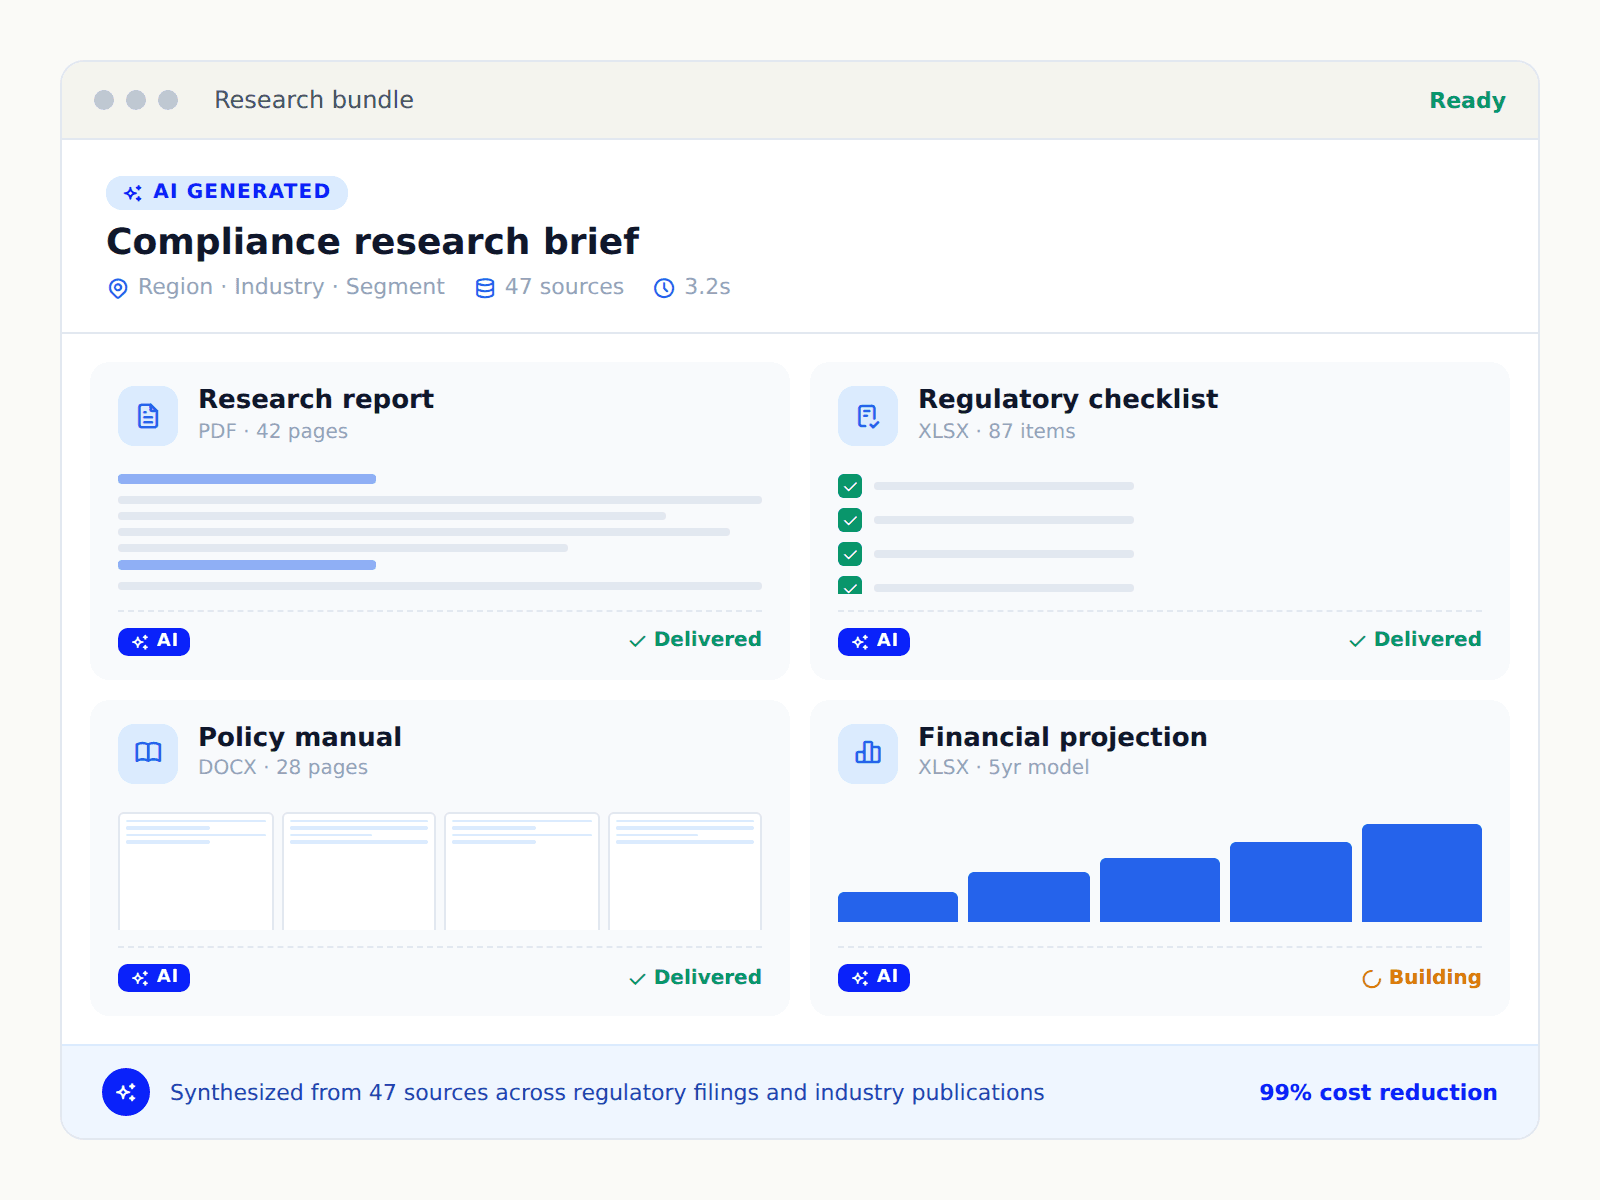Image resolution: width=1600 pixels, height=1200 pixels.
Task: Click the Compliance research brief heading
Action: tap(373, 242)
